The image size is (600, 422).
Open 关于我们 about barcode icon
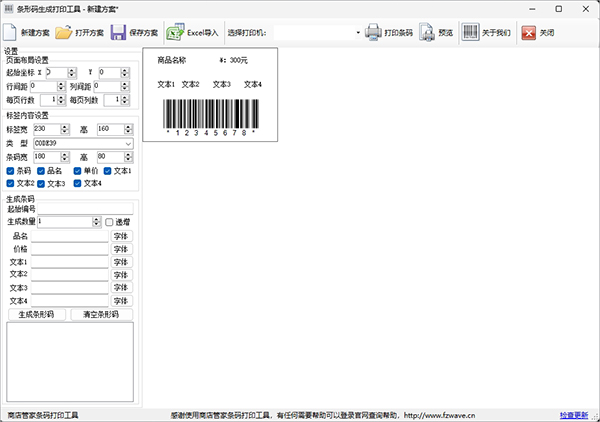point(470,32)
